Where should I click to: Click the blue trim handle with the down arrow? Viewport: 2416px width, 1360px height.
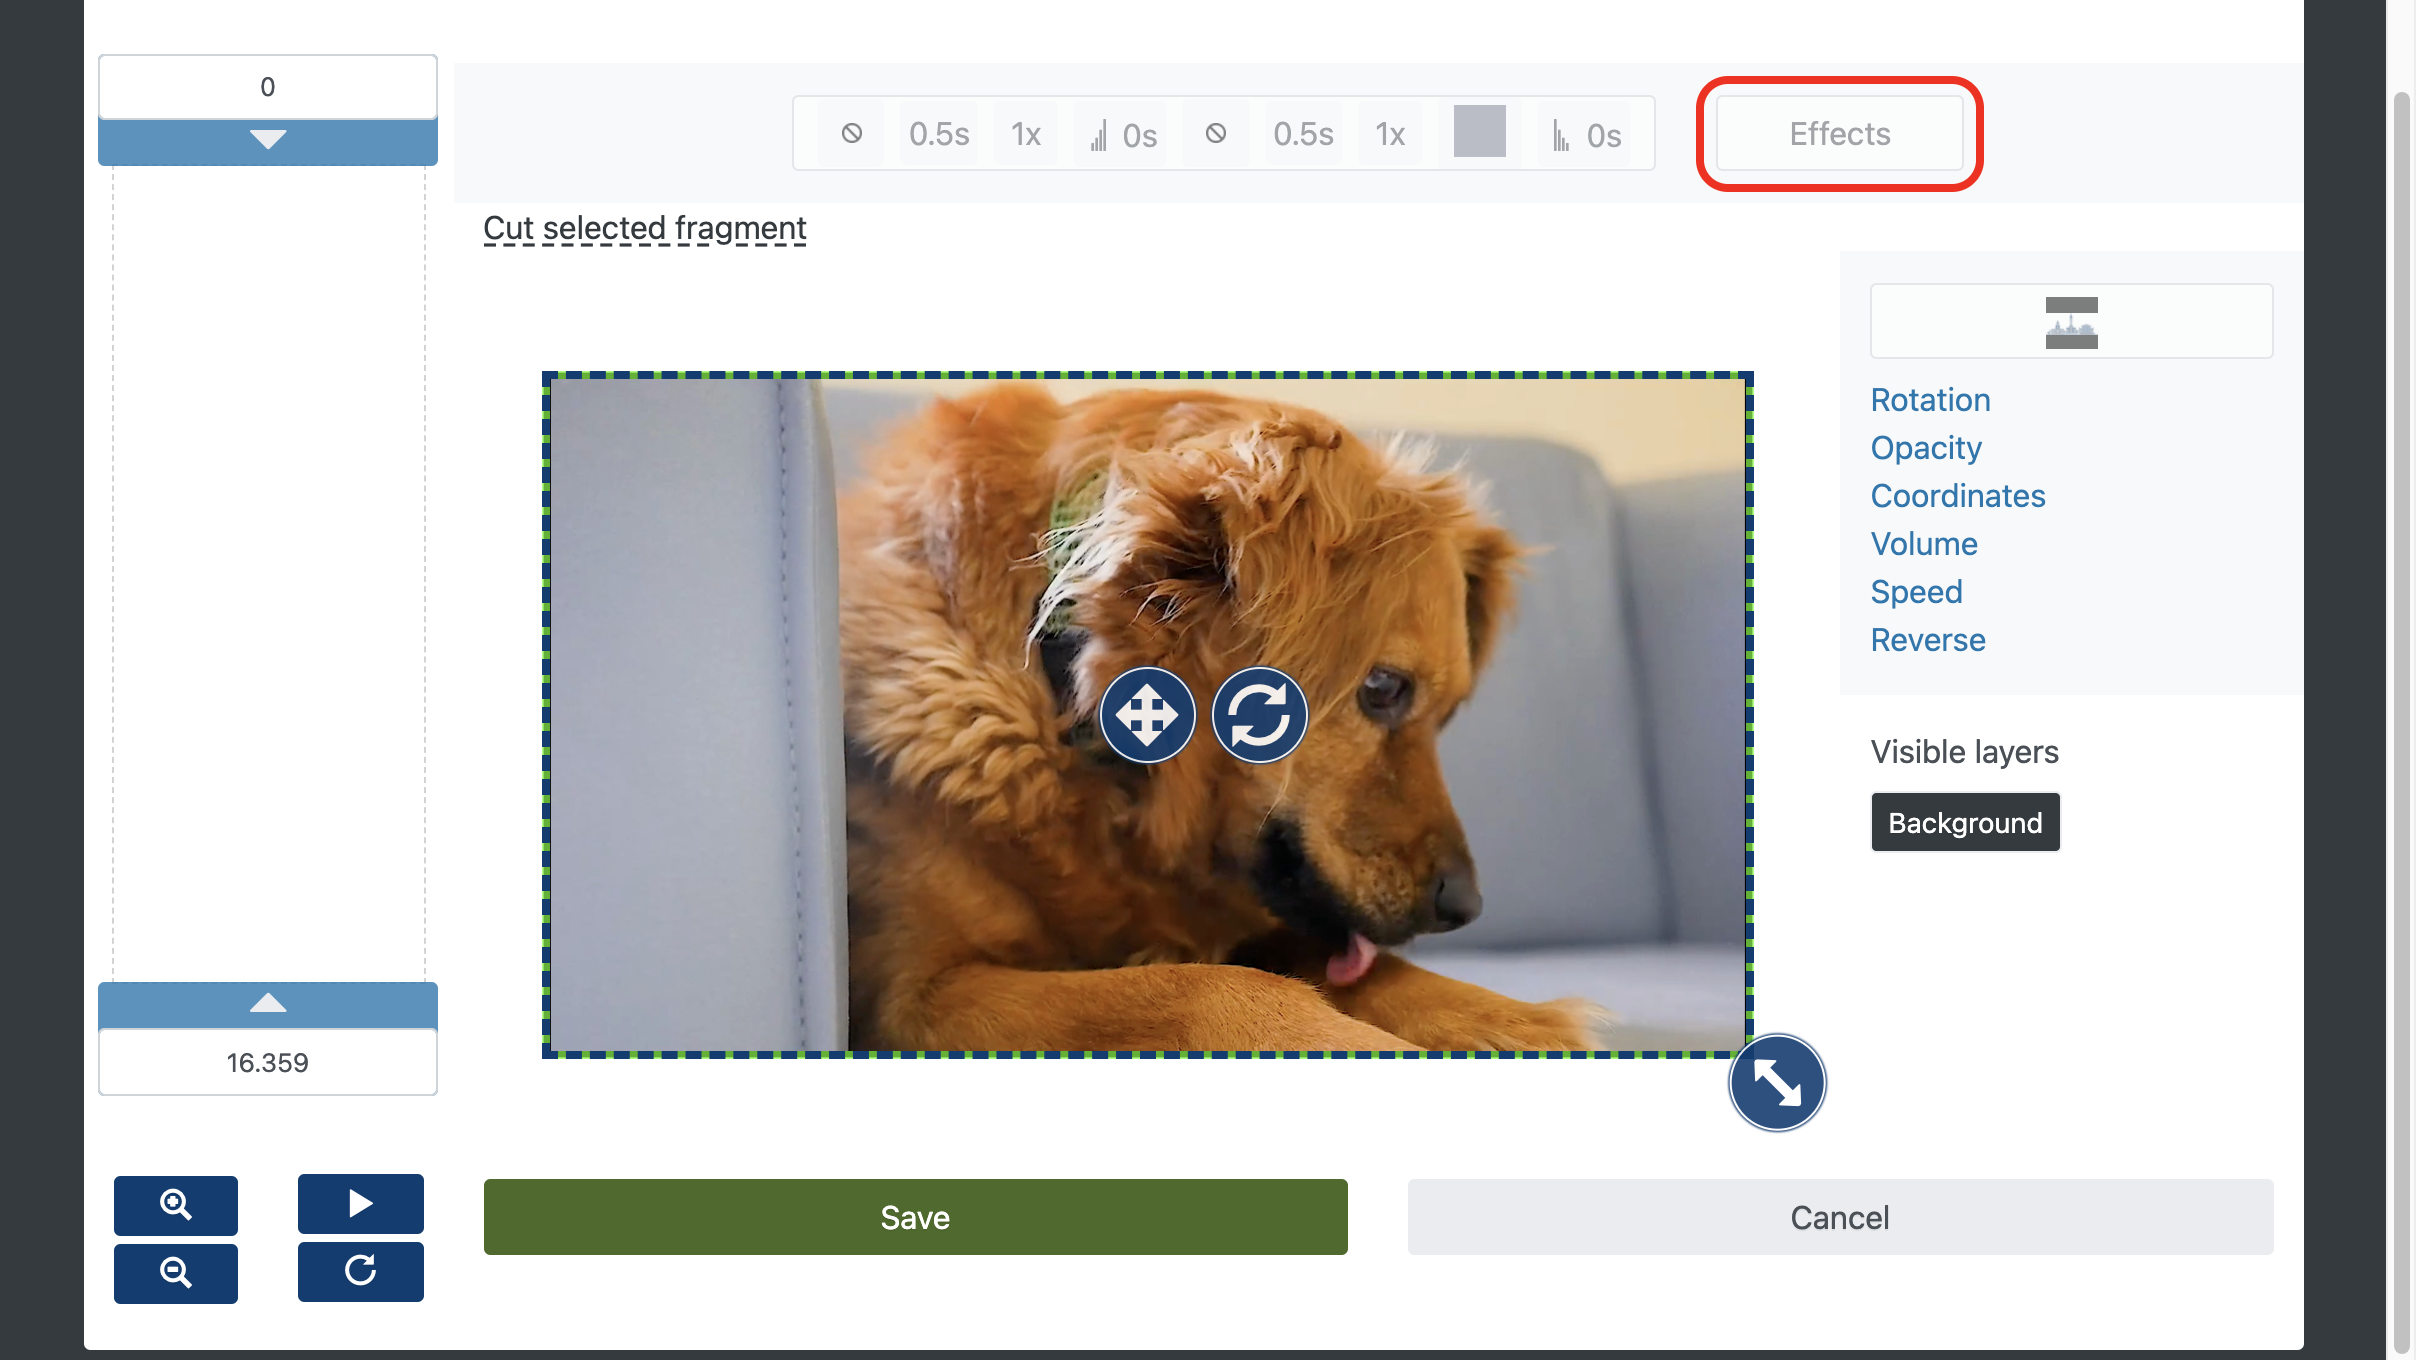(x=268, y=141)
